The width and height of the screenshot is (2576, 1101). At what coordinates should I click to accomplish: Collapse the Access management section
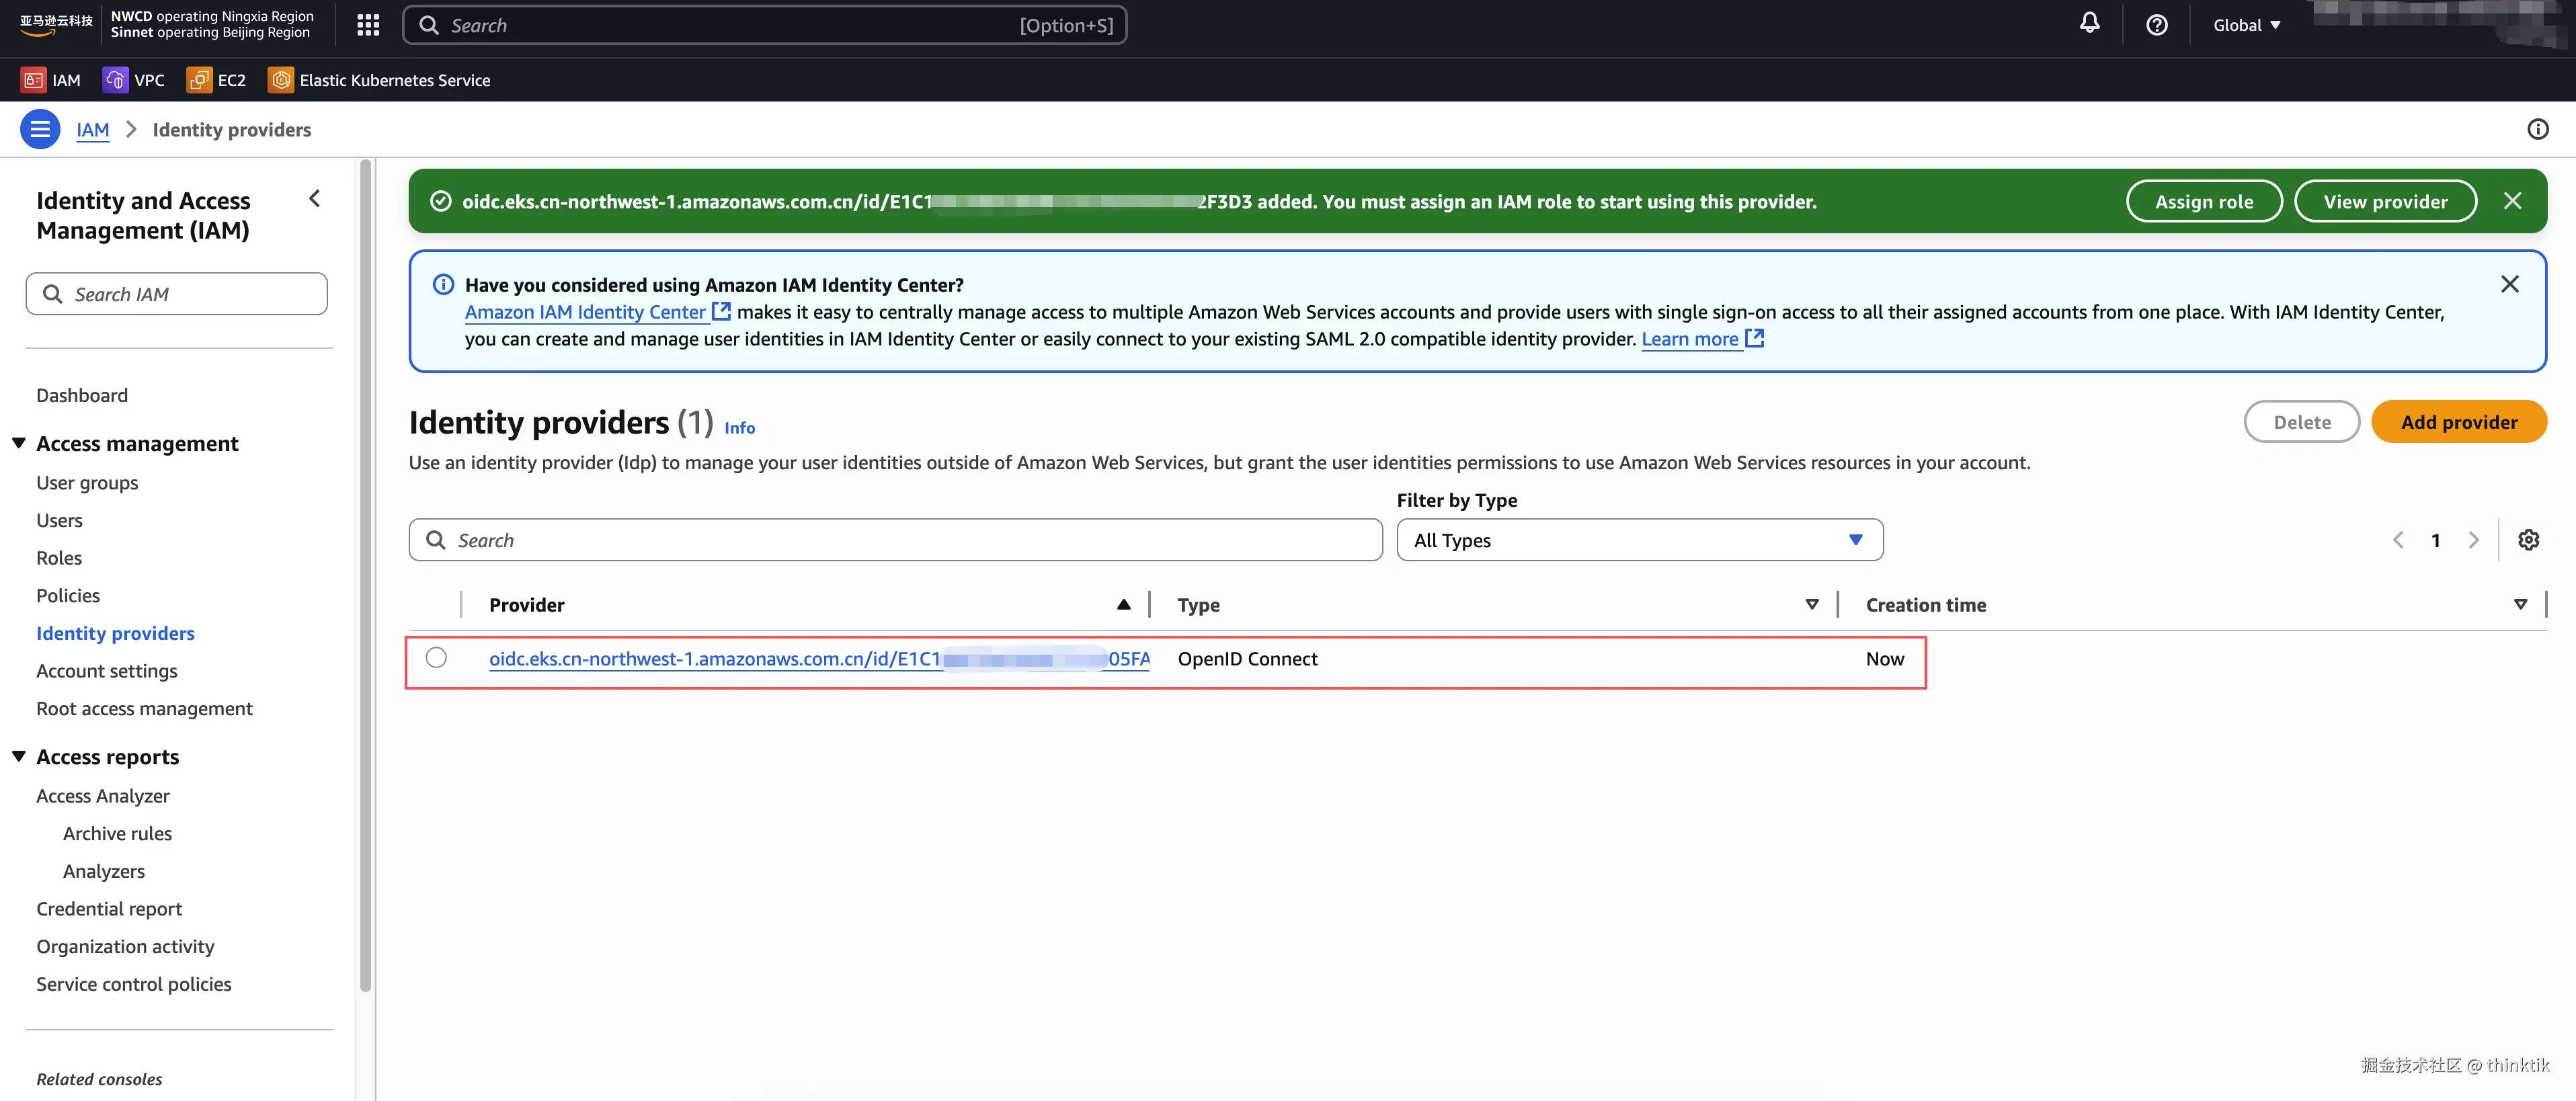click(x=19, y=443)
